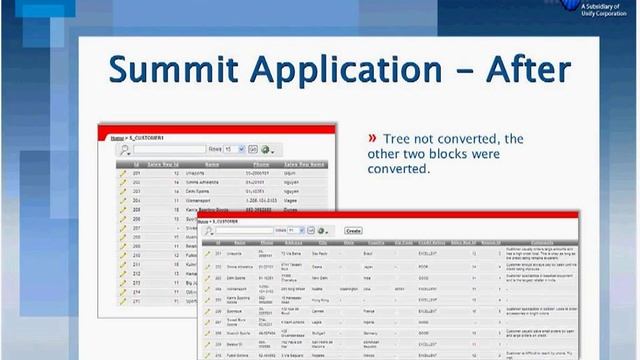Select 'Japan' country cell in front window
640x360 pixels.
pyautogui.click(x=368, y=267)
